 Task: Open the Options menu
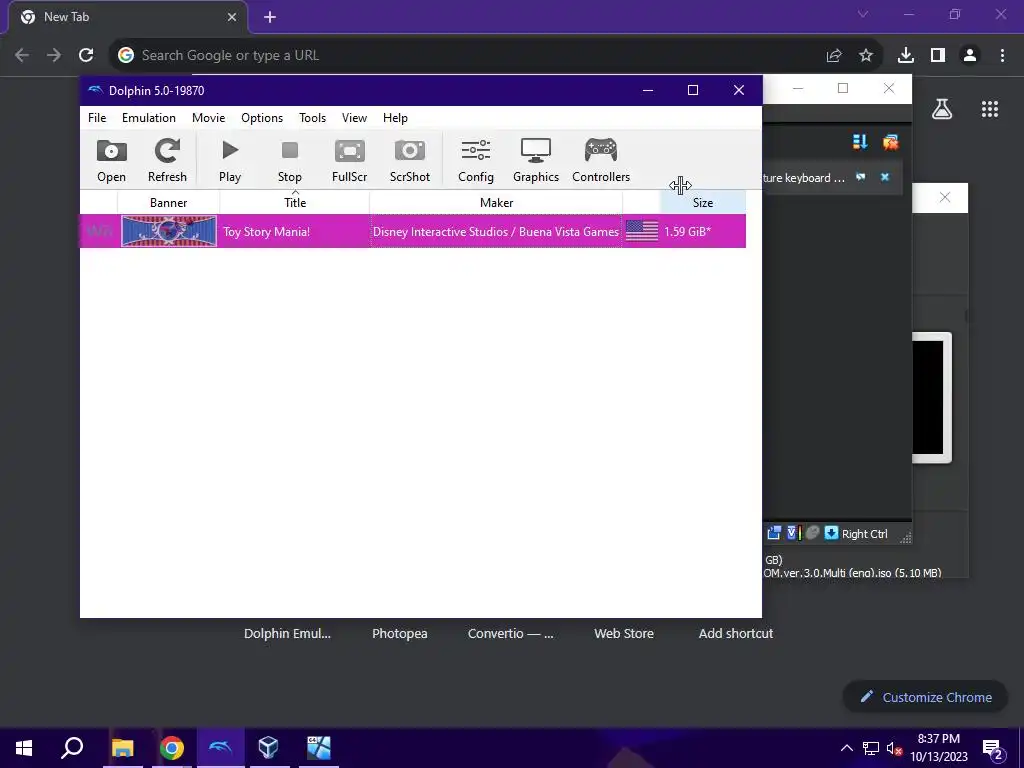[x=262, y=118]
